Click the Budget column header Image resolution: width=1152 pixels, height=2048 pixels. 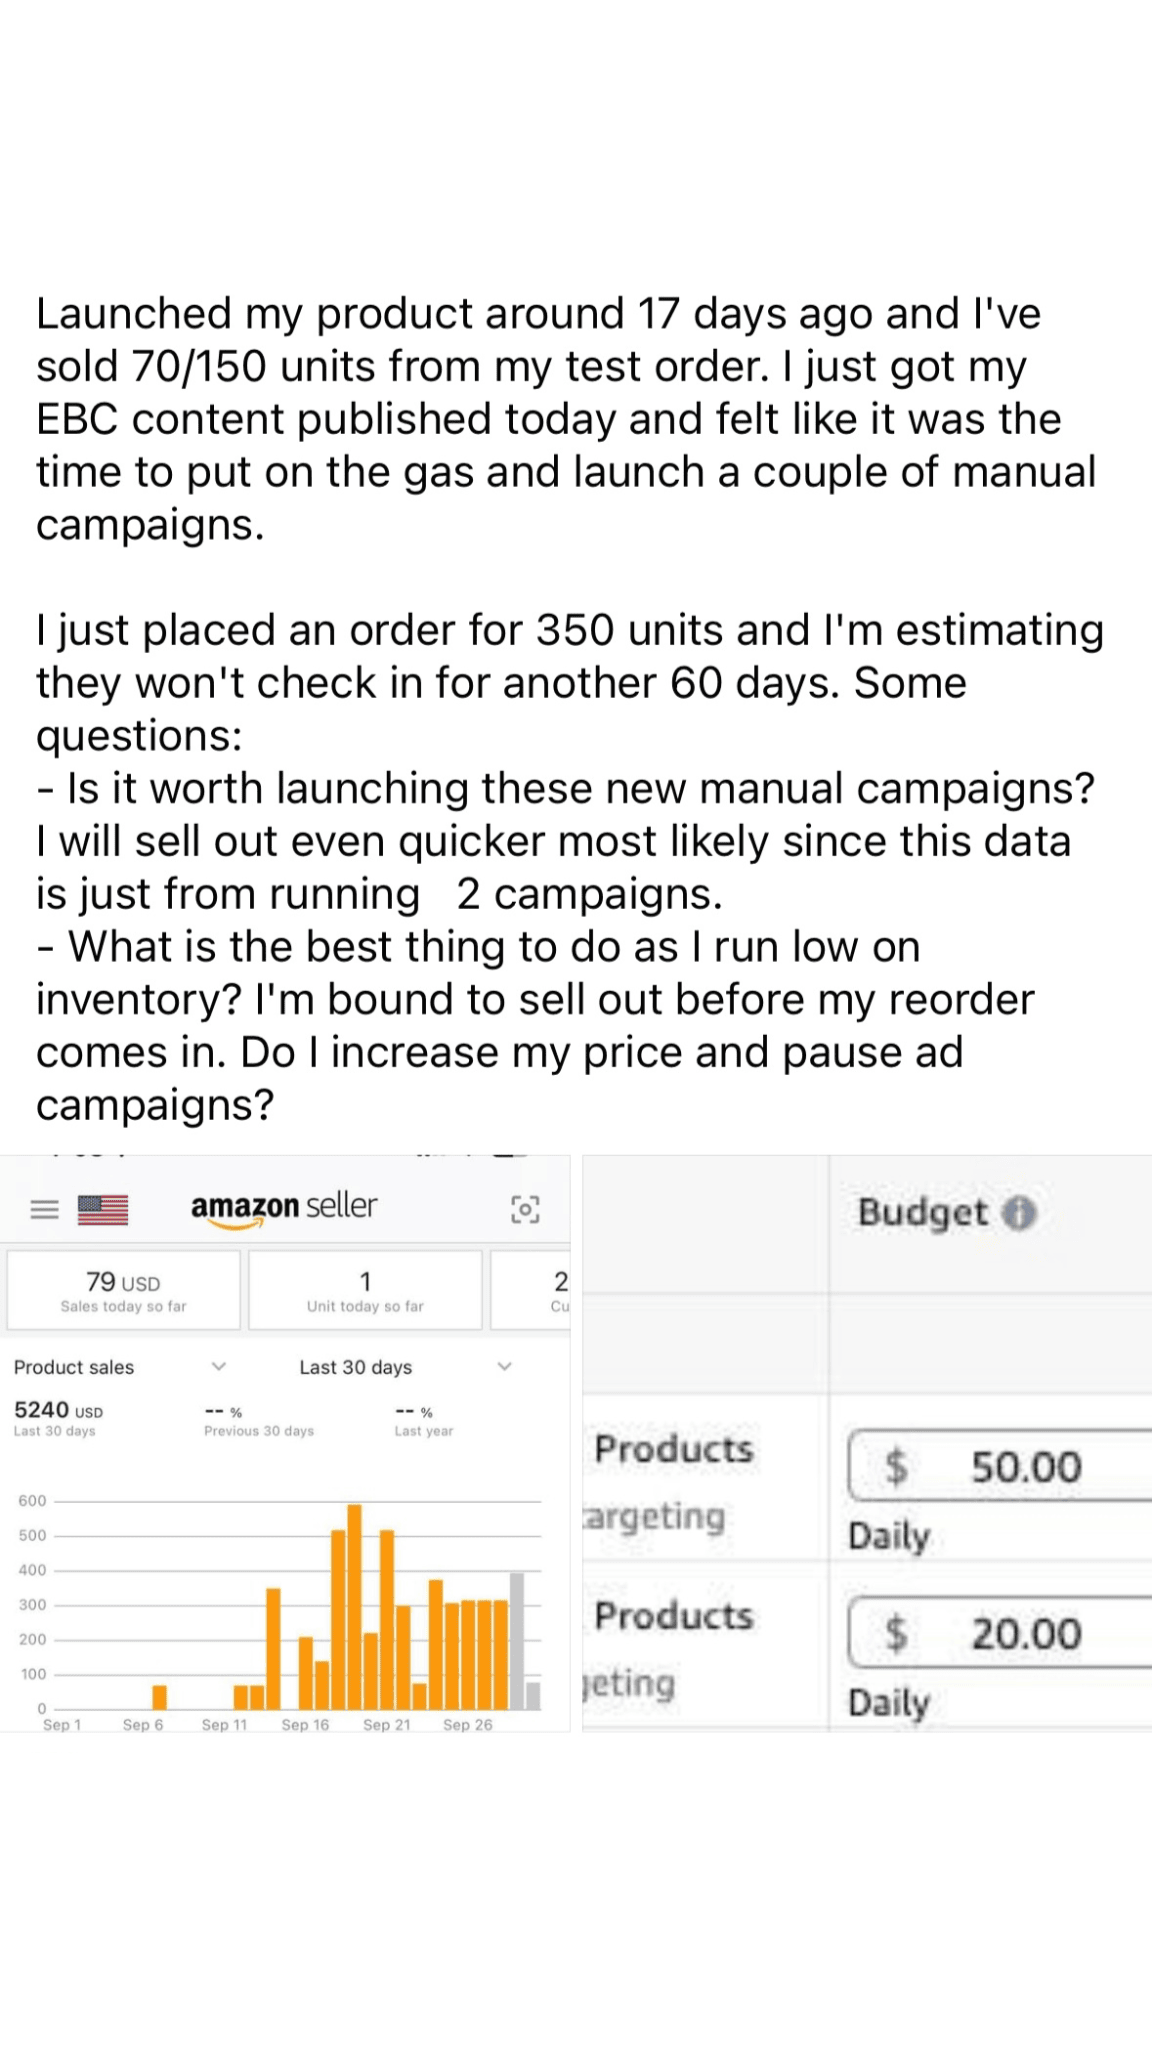[923, 1213]
